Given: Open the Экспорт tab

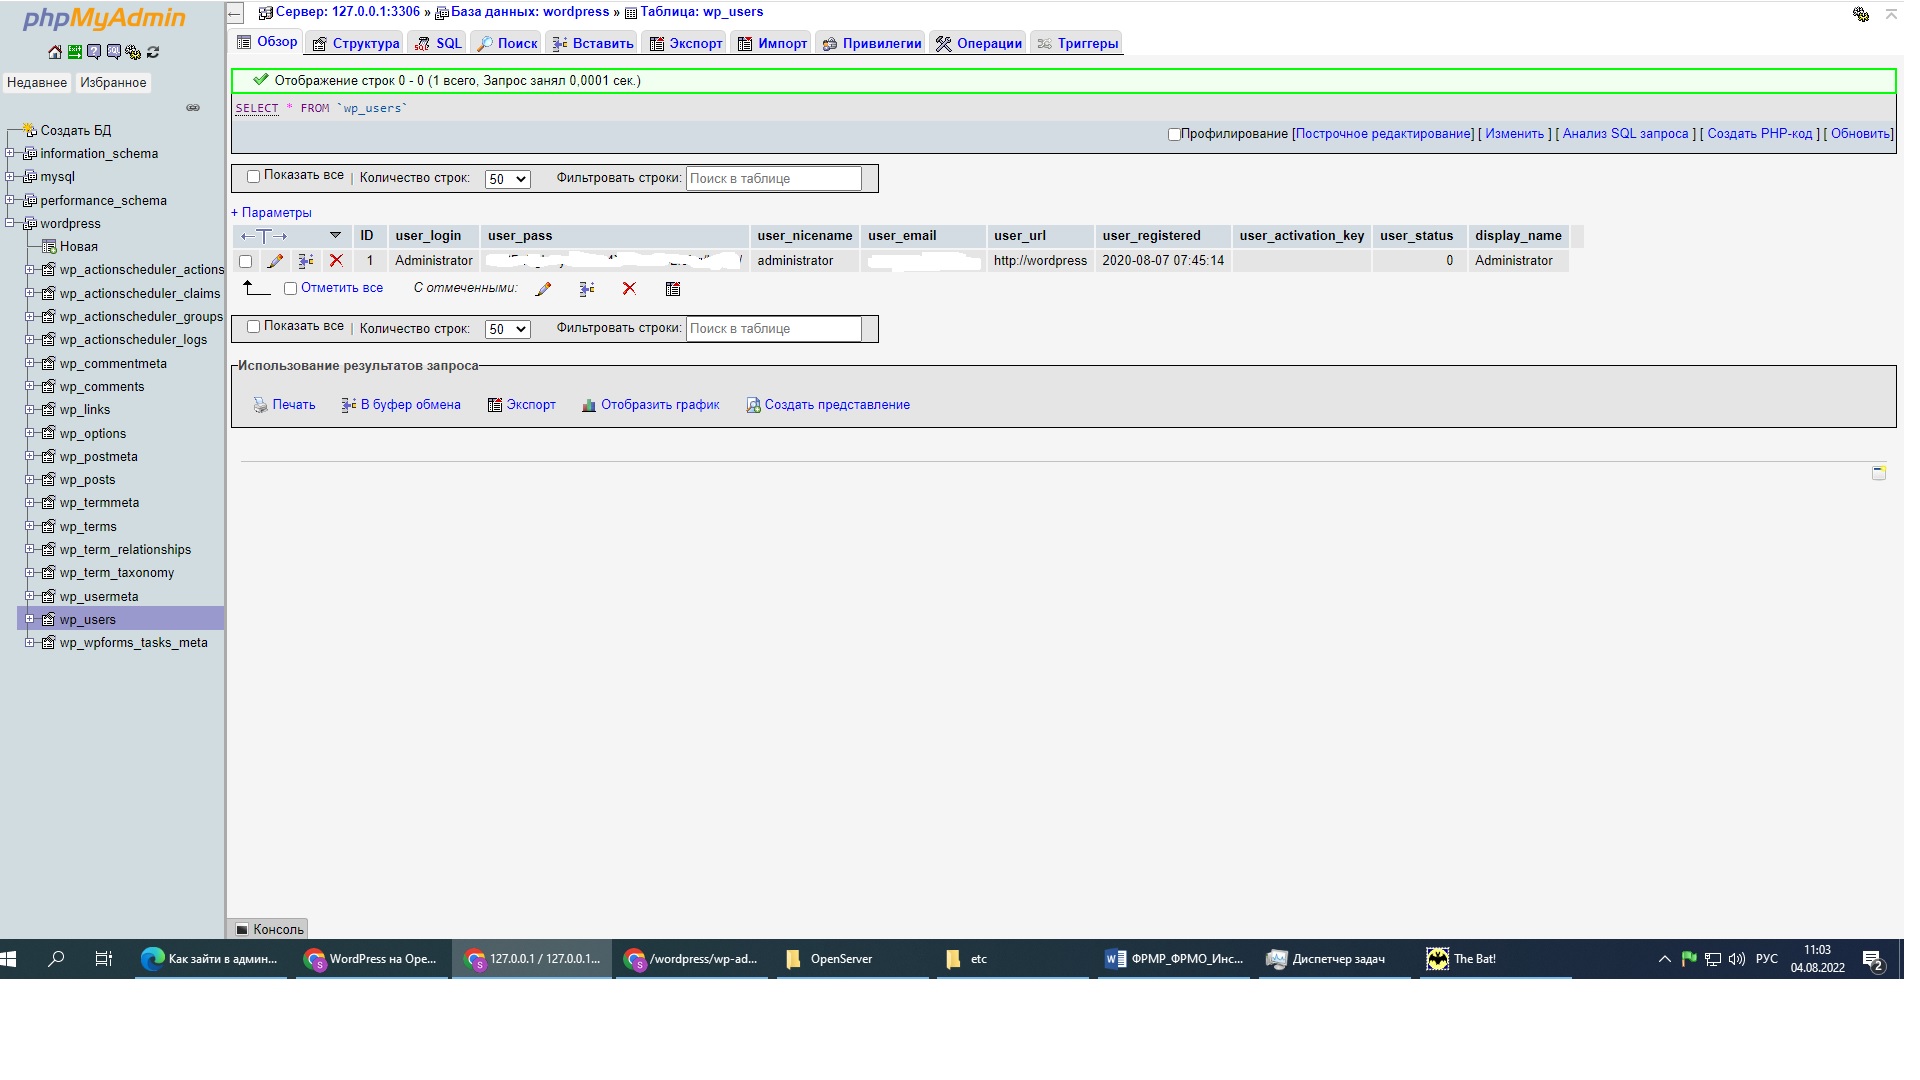Looking at the screenshot, I should tap(686, 43).
